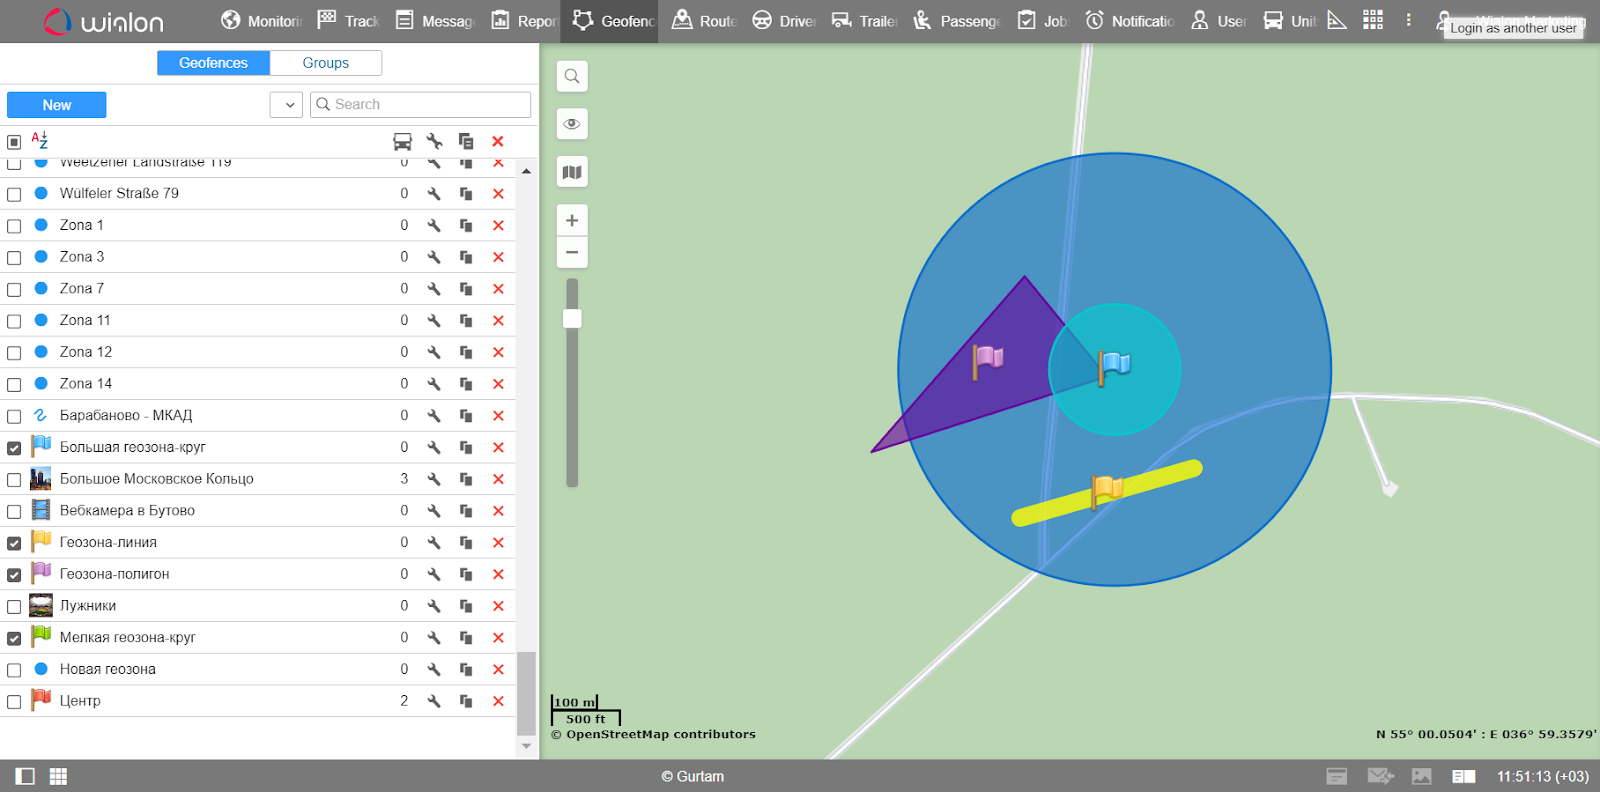
Task: Open the three-dots more menu
Action: click(x=1408, y=20)
